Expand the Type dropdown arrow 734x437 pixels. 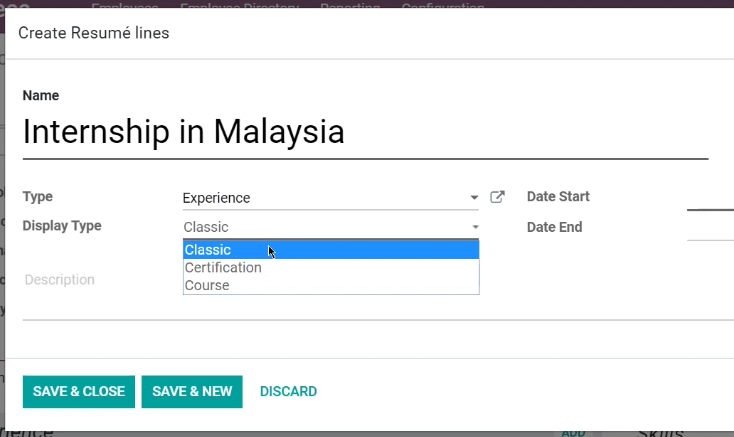click(x=474, y=198)
